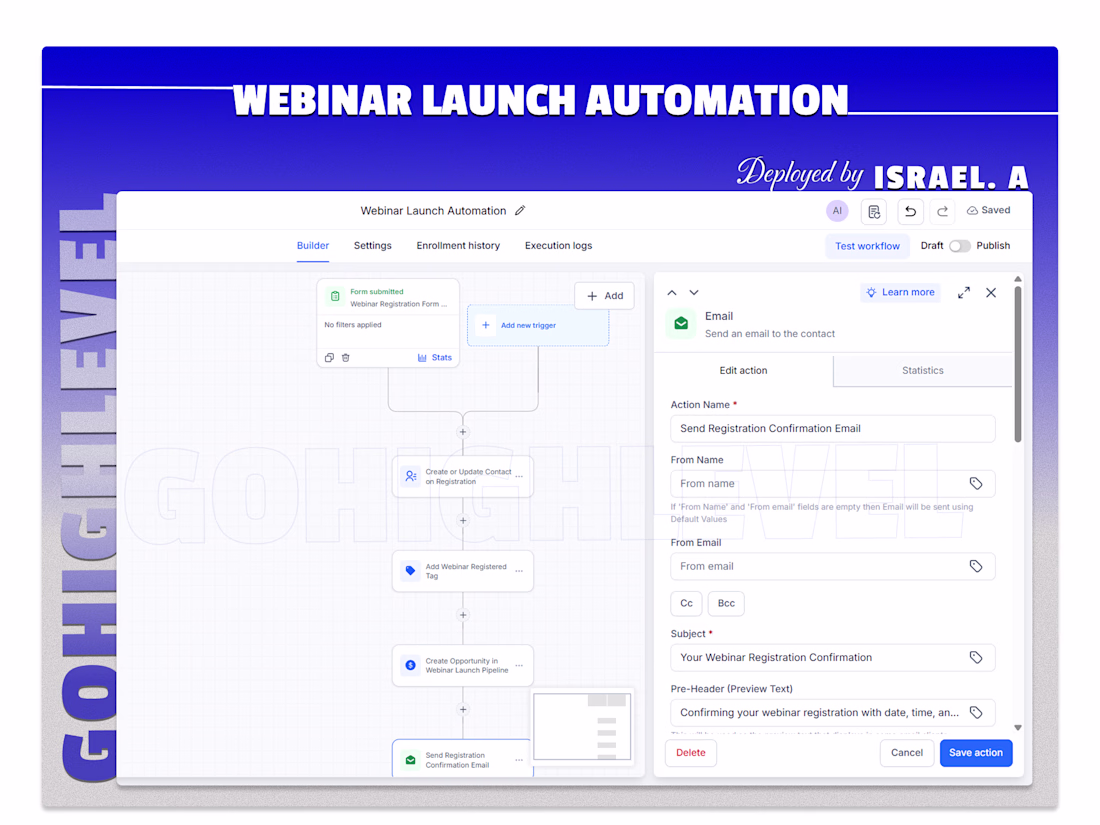Add step below the trigger connector
The image size is (1100, 825).
pos(462,432)
